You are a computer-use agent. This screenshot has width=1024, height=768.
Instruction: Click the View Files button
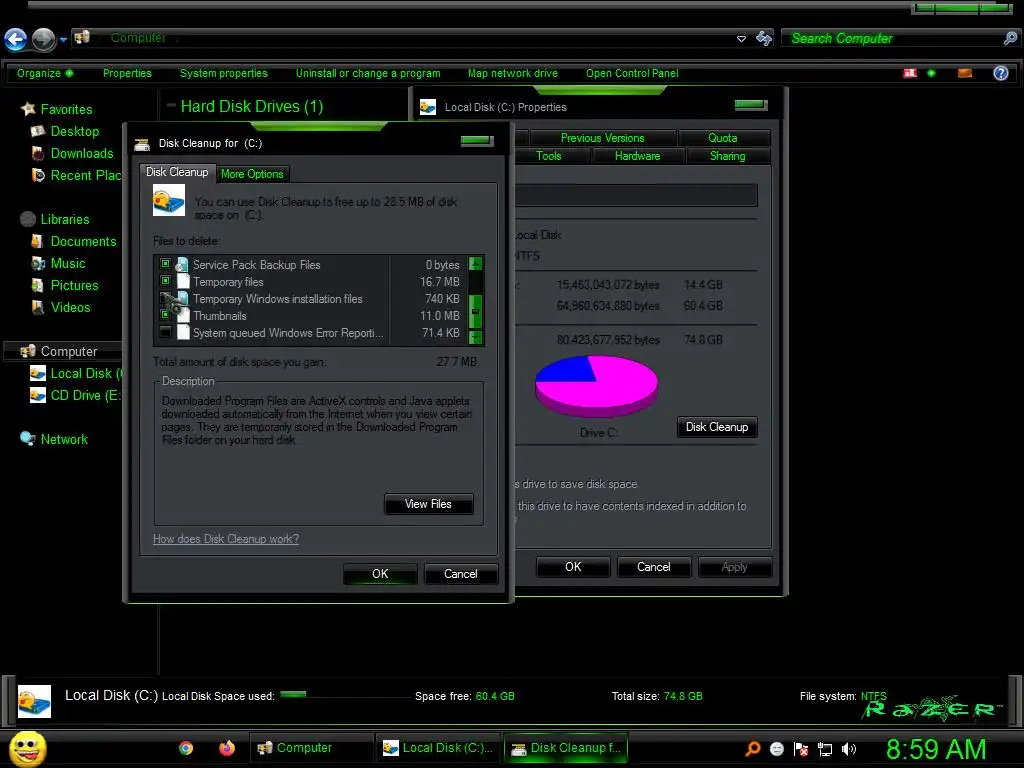[428, 504]
